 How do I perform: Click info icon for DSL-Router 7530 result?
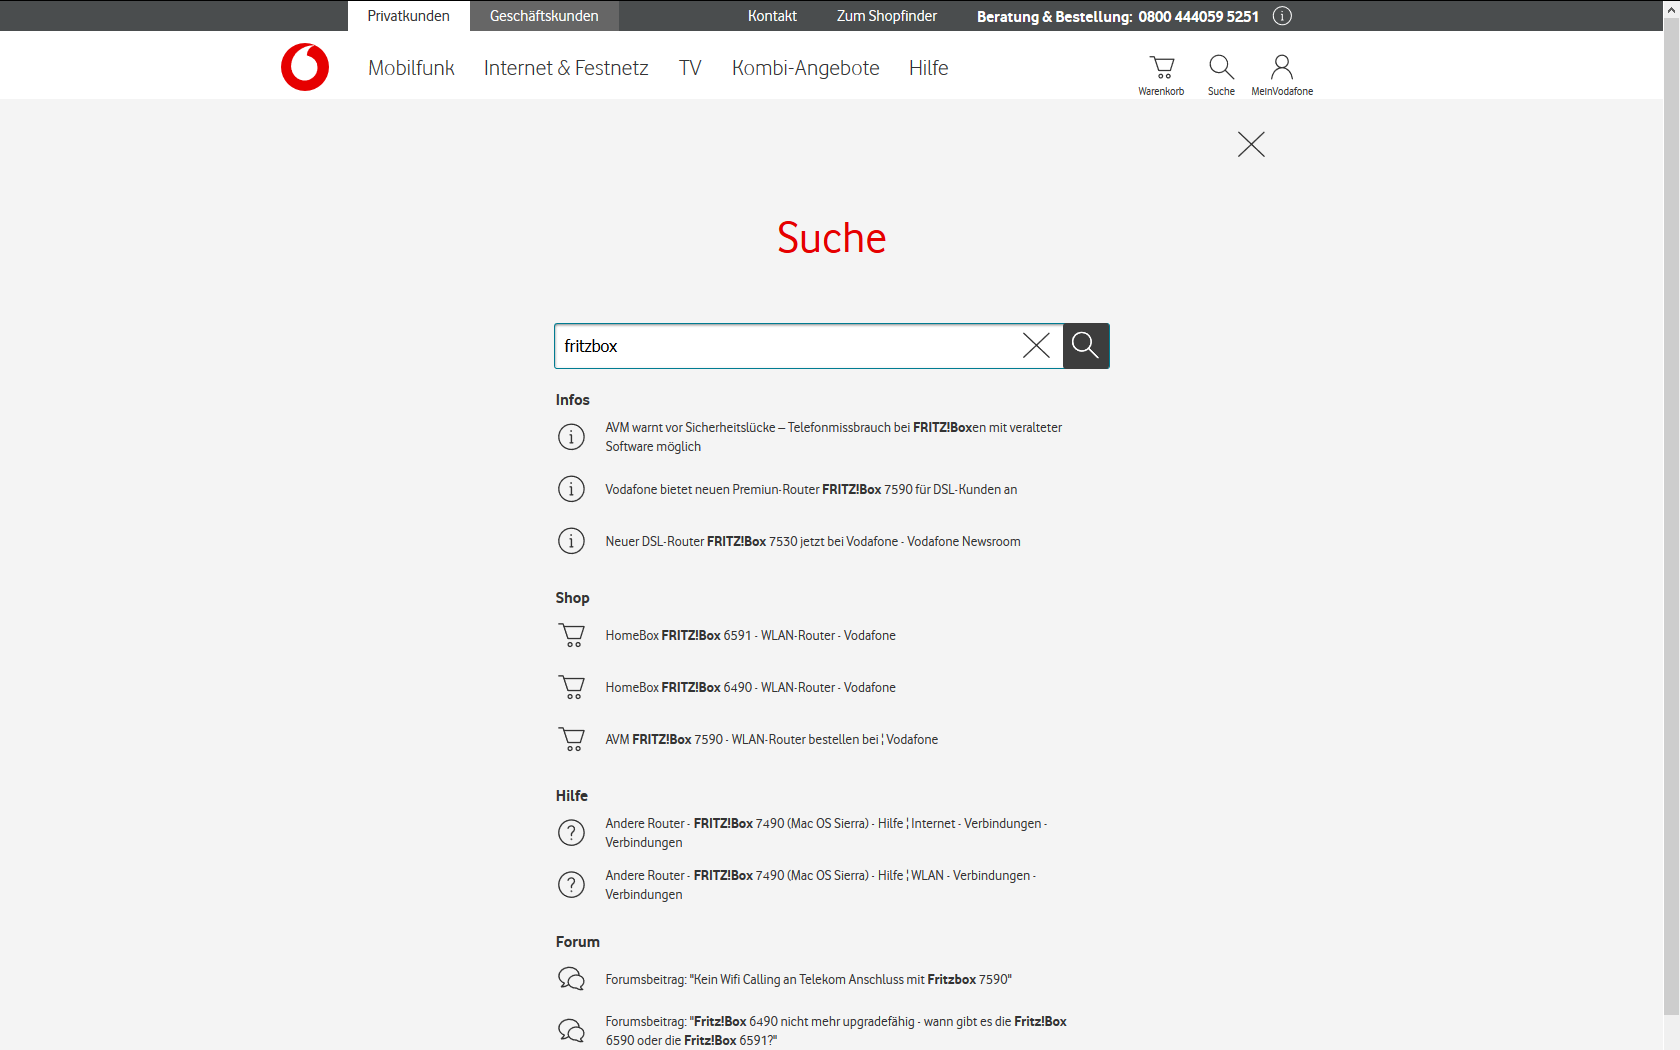571,541
